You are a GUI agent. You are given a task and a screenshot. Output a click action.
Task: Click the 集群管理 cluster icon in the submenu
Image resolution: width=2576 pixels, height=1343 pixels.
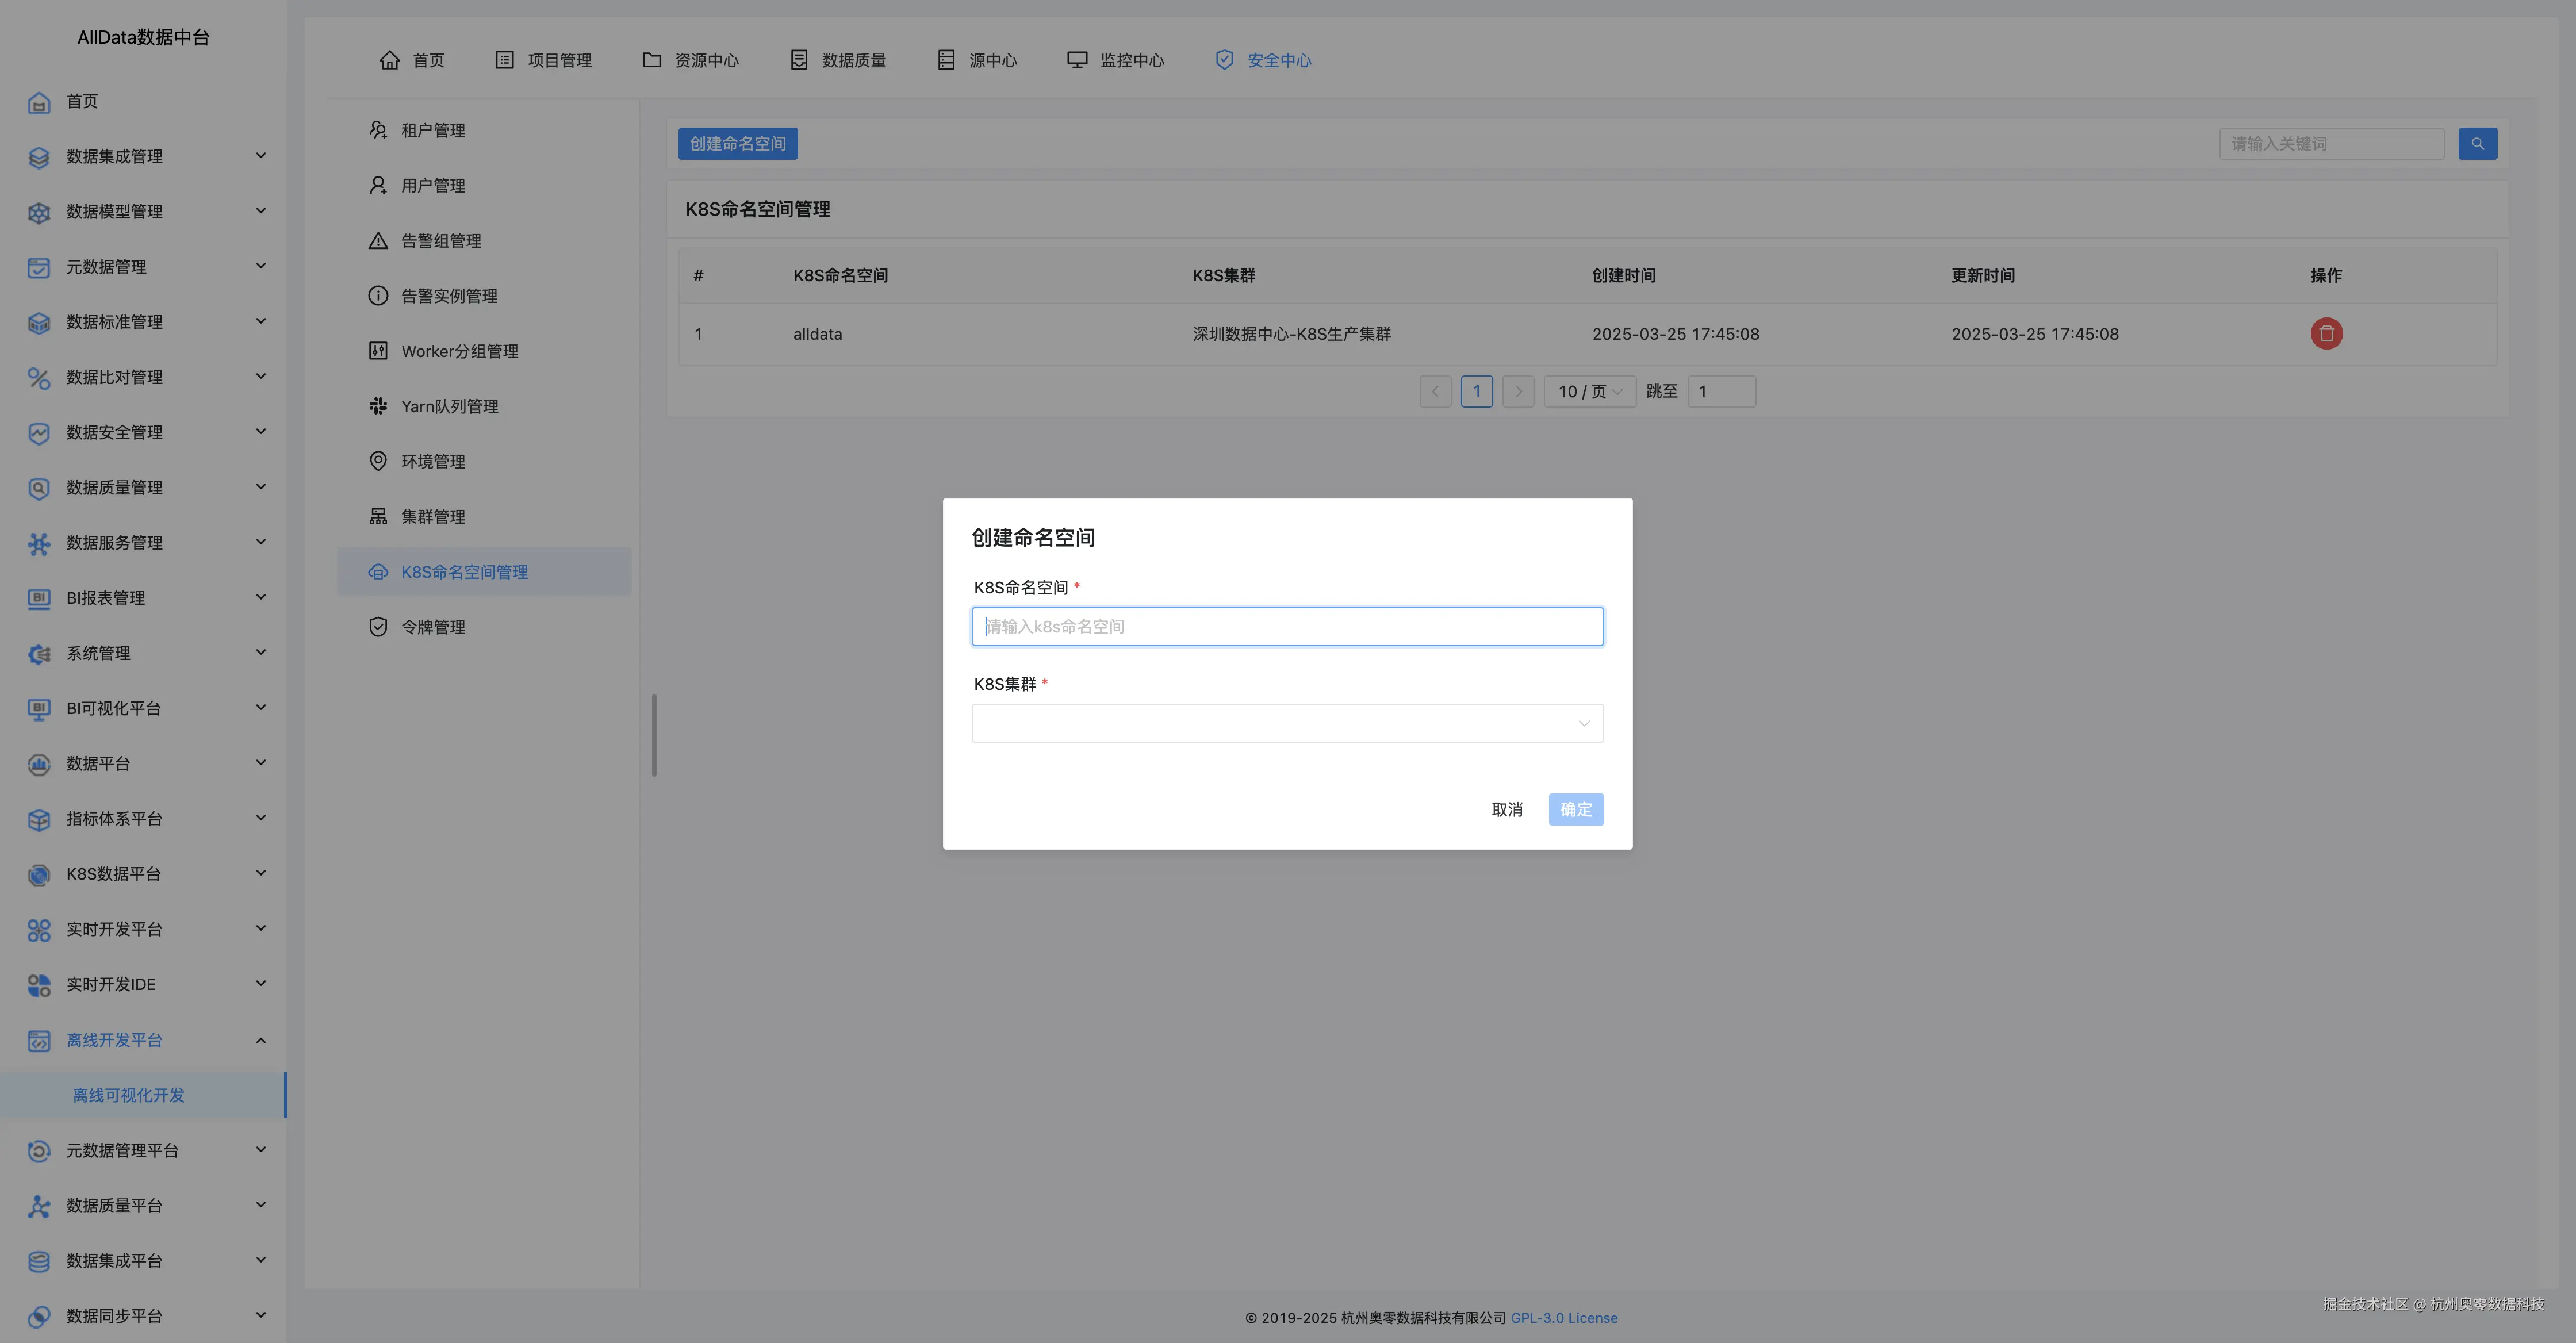pos(378,517)
